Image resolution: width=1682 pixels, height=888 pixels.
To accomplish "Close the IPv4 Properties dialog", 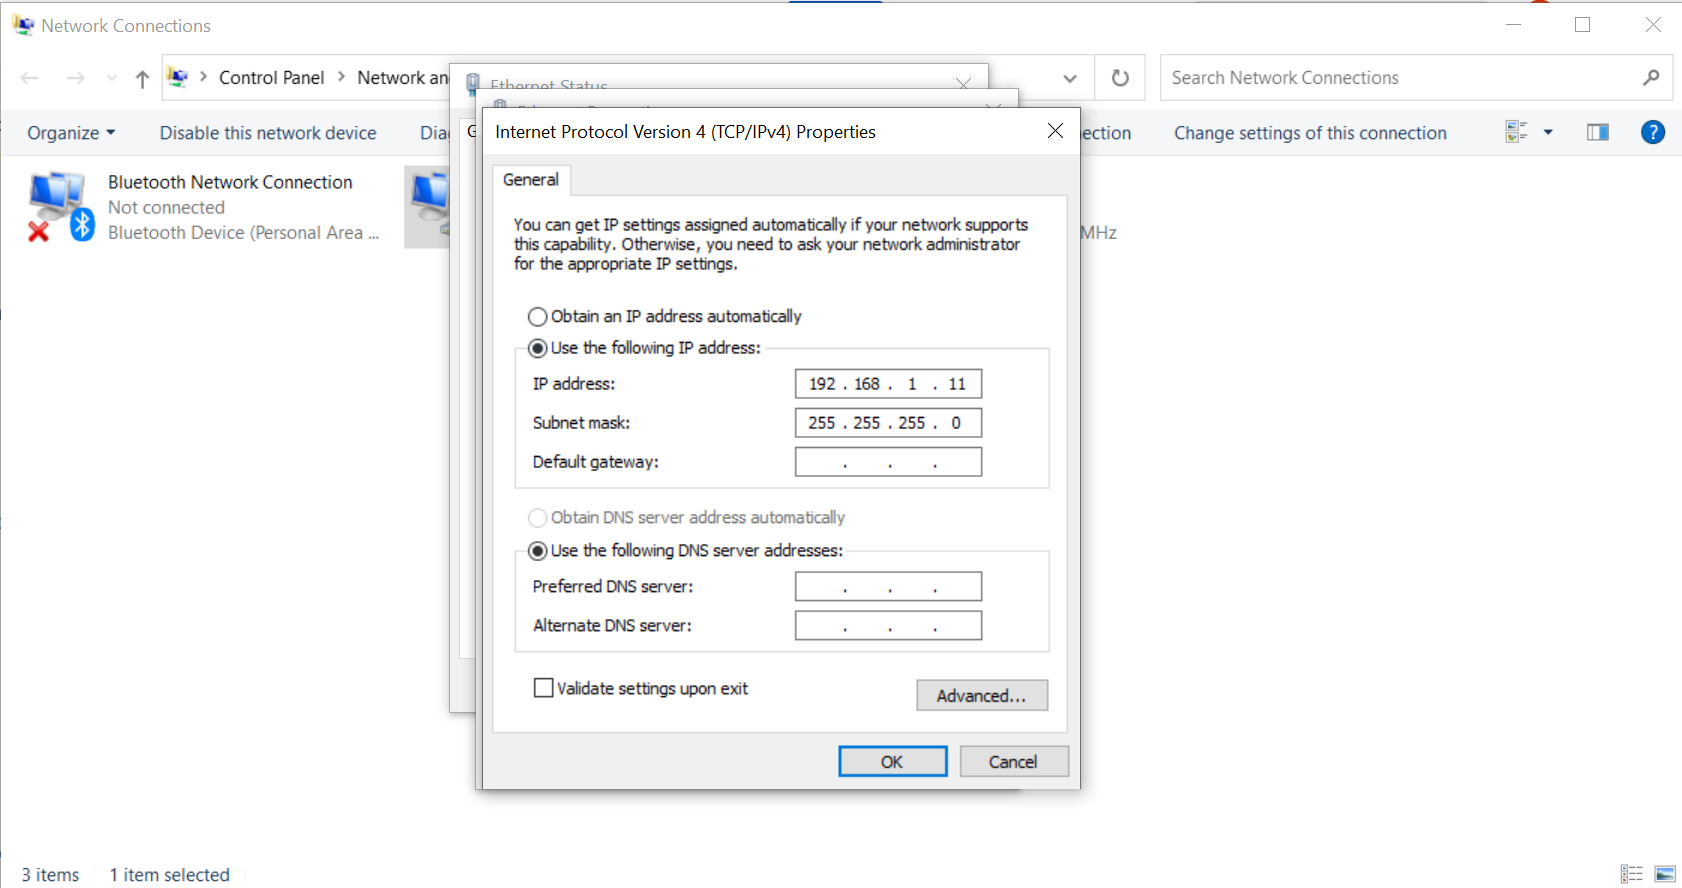I will [1055, 131].
